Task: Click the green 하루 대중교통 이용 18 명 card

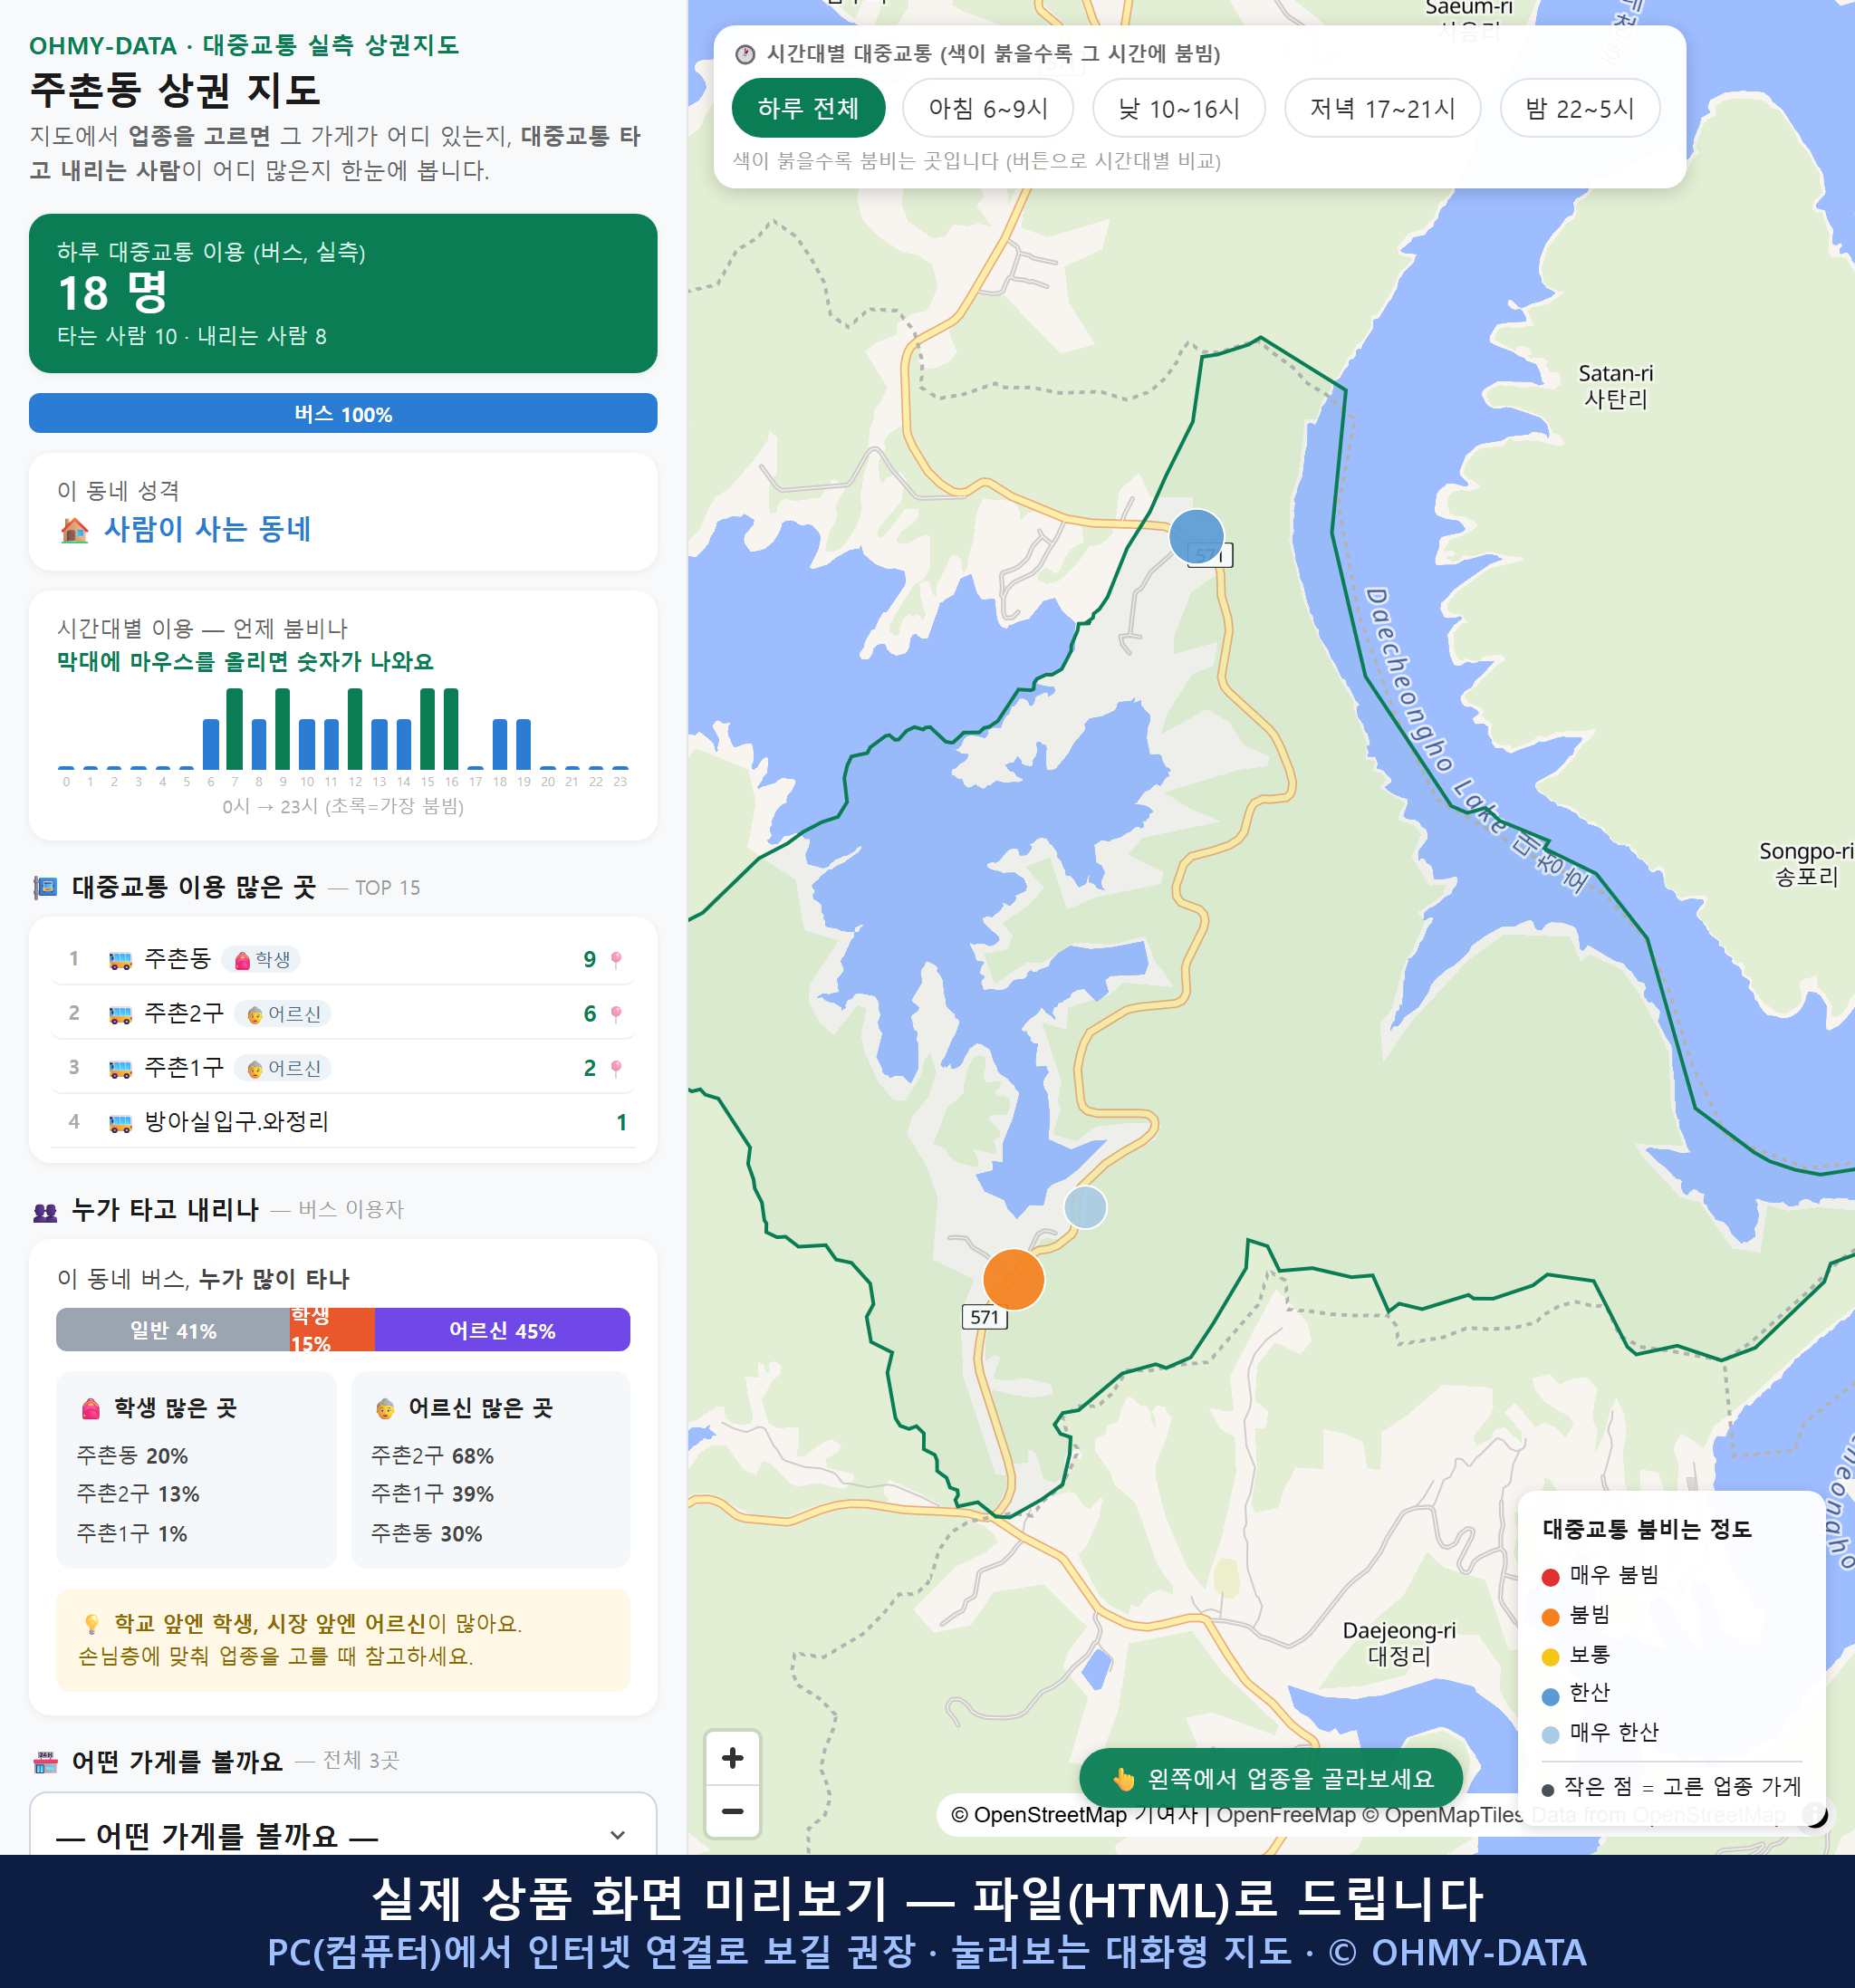Action: point(343,293)
